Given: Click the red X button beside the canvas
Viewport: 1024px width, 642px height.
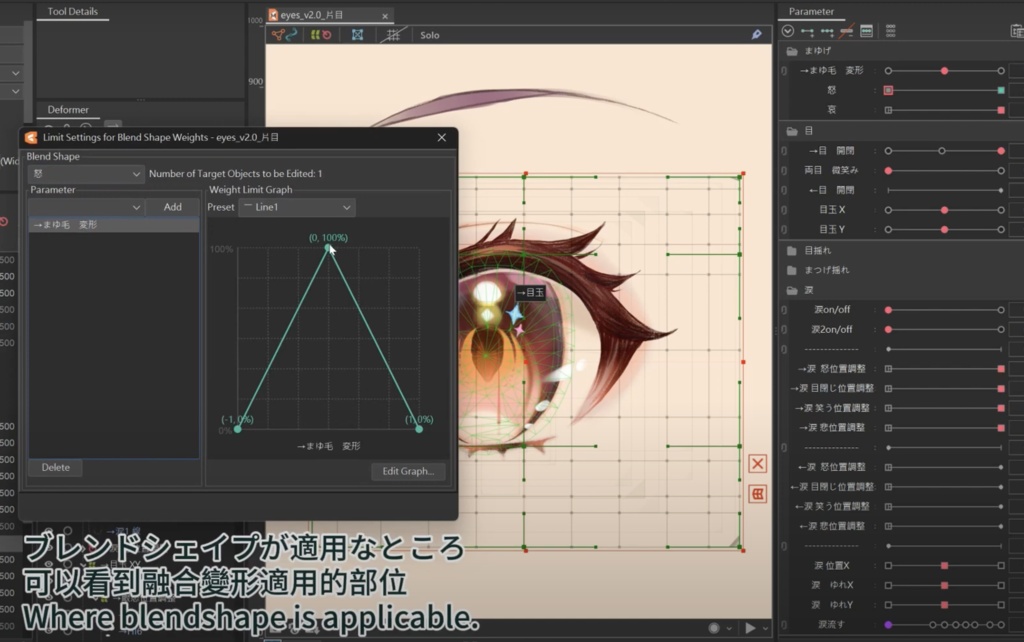Looking at the screenshot, I should (x=757, y=463).
